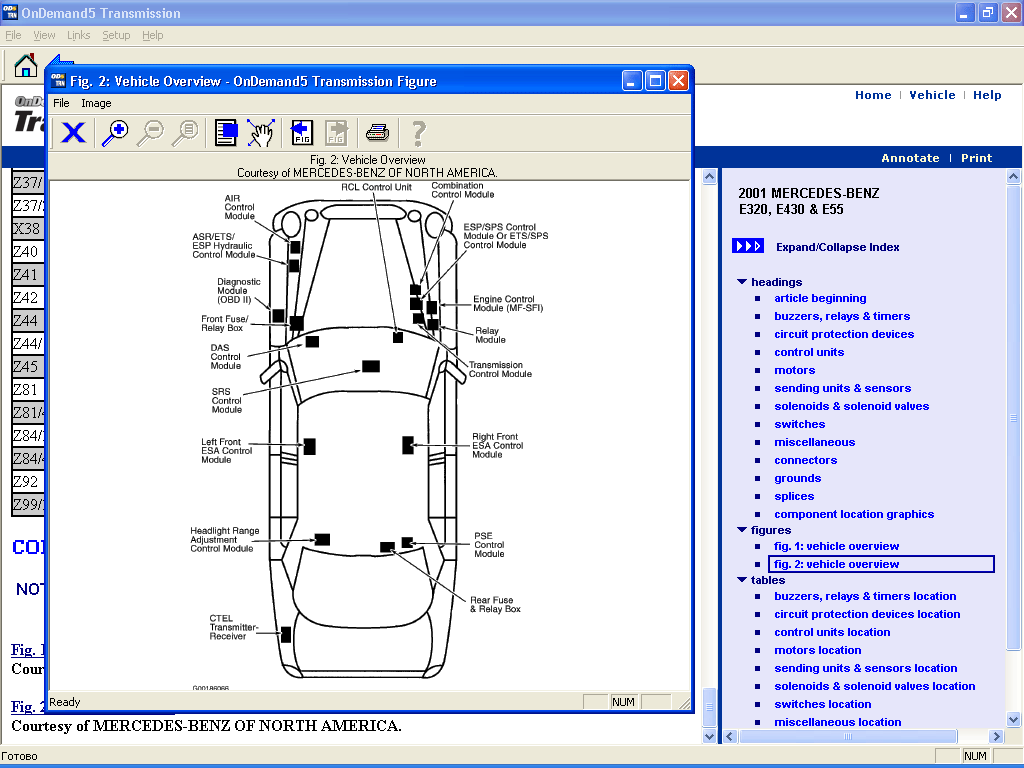The width and height of the screenshot is (1024, 768).
Task: Click the Print link in blue bar
Action: point(976,157)
